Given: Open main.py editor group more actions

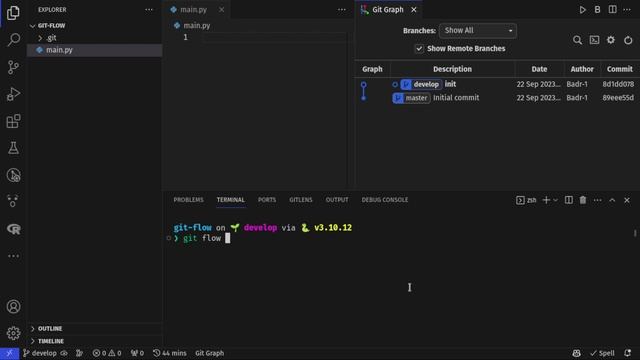Looking at the screenshot, I should tap(342, 9).
